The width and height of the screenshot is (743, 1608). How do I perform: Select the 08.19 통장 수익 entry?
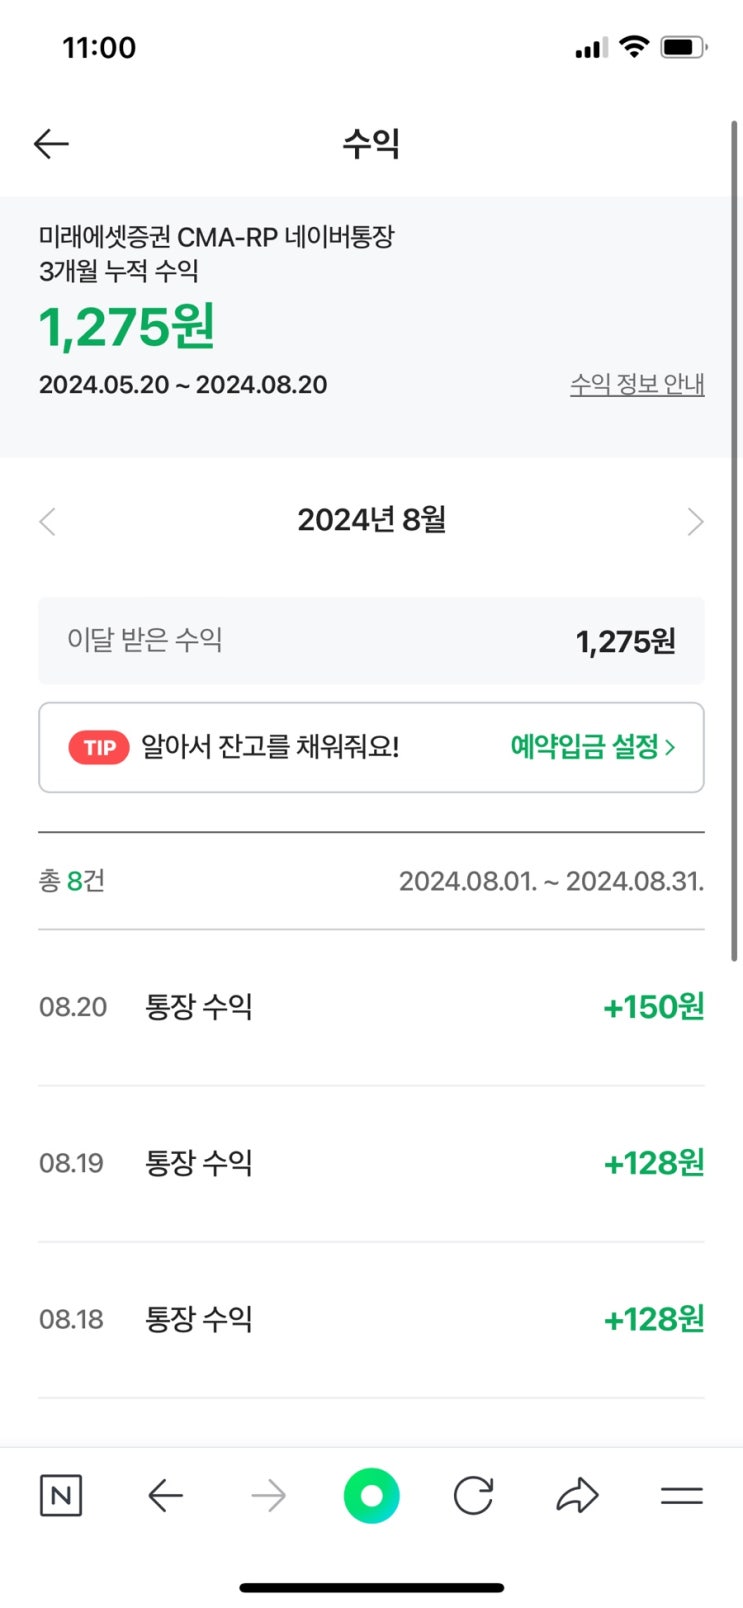tap(371, 1163)
